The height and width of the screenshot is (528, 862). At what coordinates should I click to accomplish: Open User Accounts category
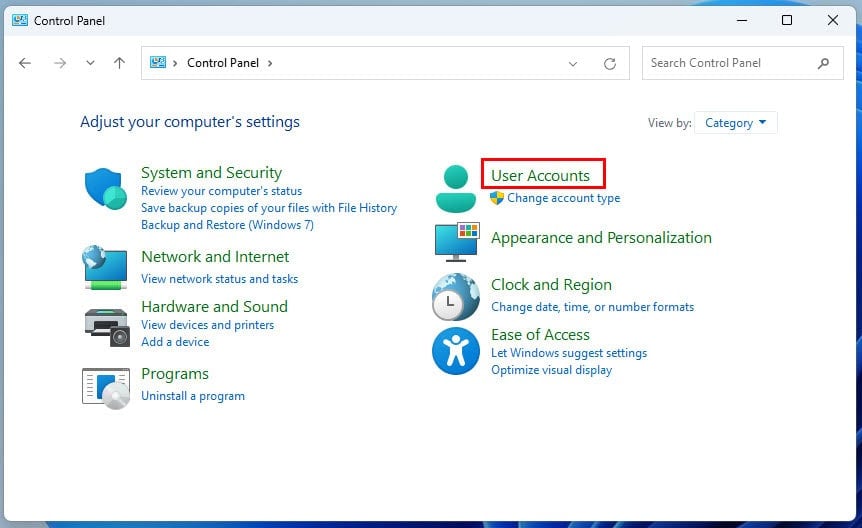[540, 175]
